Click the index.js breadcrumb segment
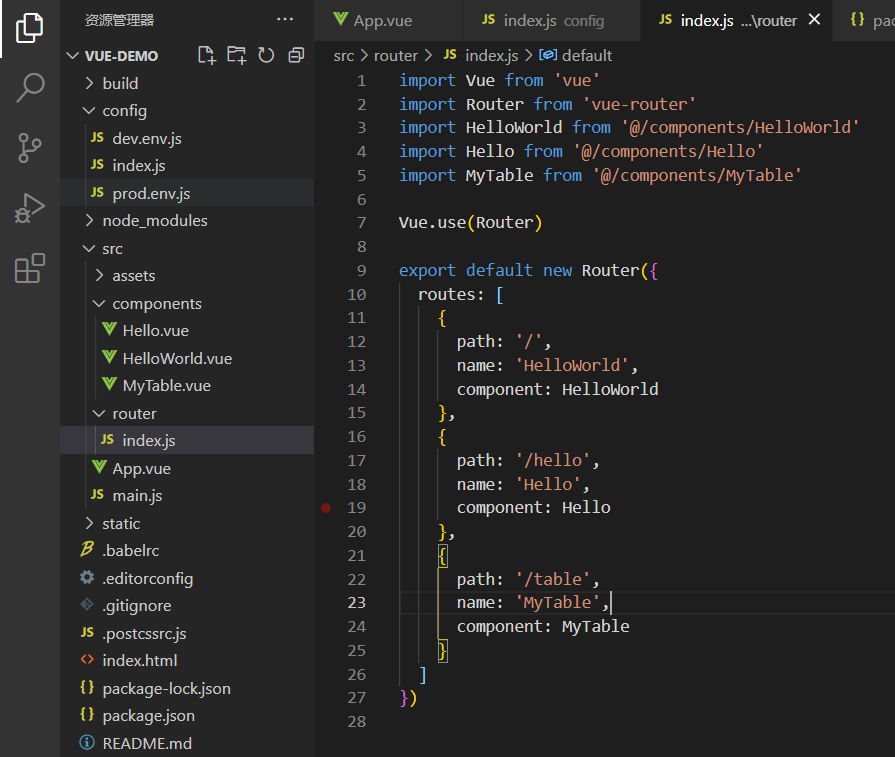The height and width of the screenshot is (757, 895). tap(481, 56)
